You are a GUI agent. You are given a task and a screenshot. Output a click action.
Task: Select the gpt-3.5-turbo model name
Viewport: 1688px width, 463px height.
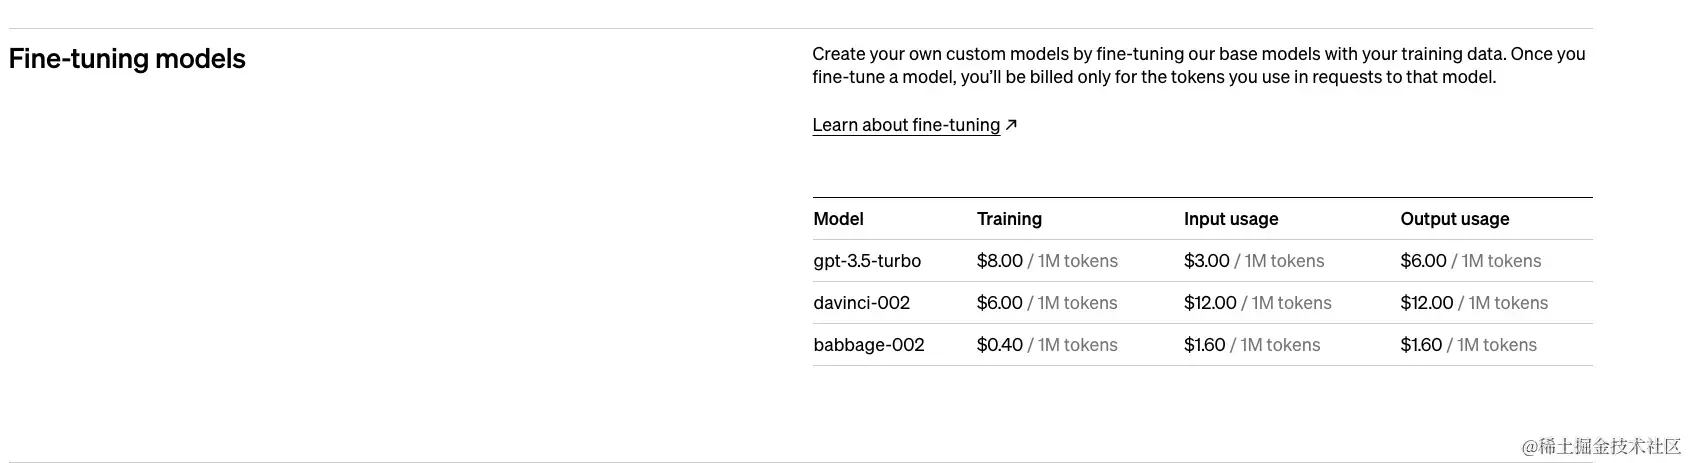(x=867, y=261)
